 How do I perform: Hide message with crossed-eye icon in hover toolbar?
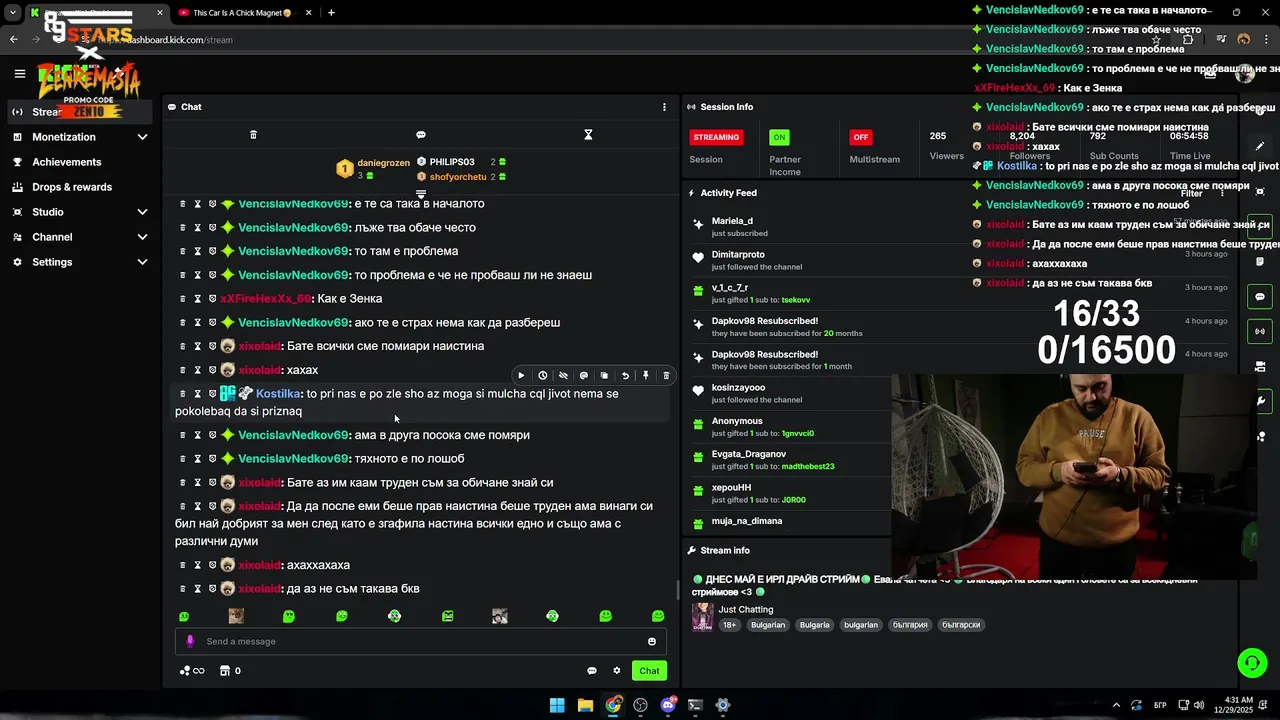pos(563,376)
